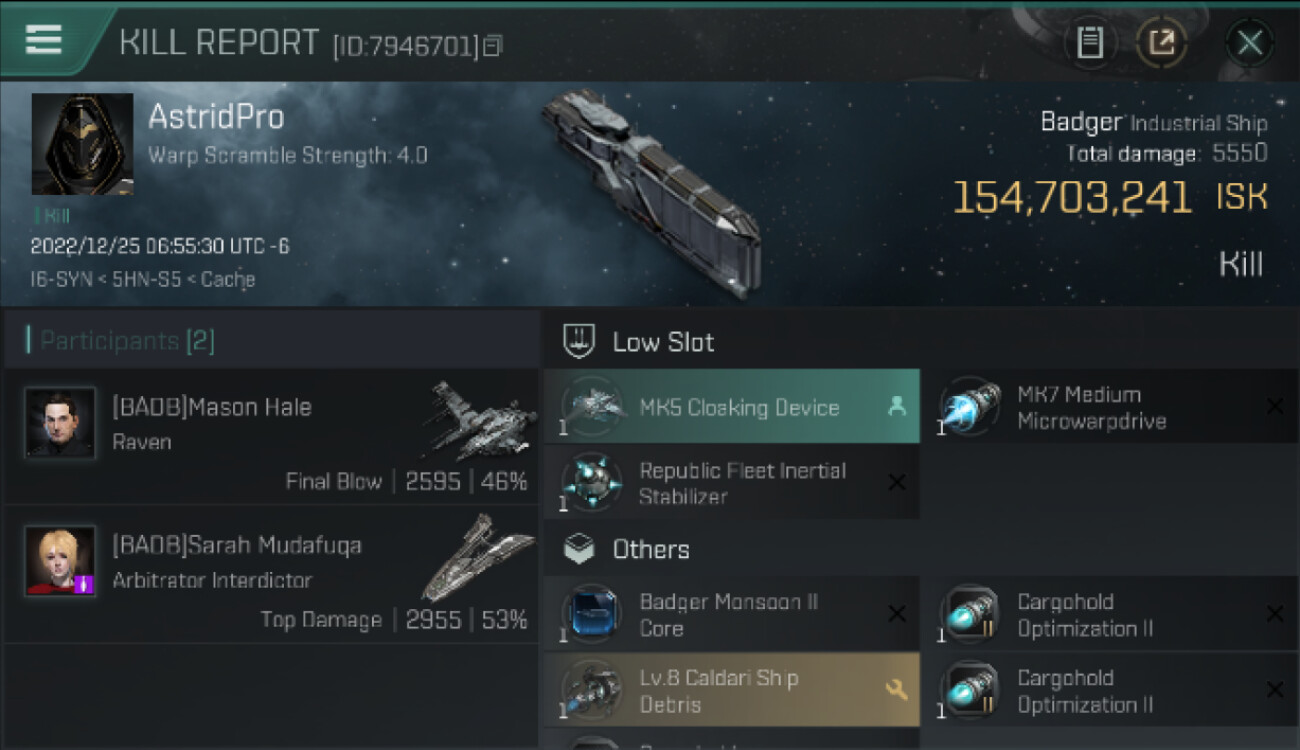1300x750 pixels.
Task: Copy the kill report ID
Action: [492, 46]
